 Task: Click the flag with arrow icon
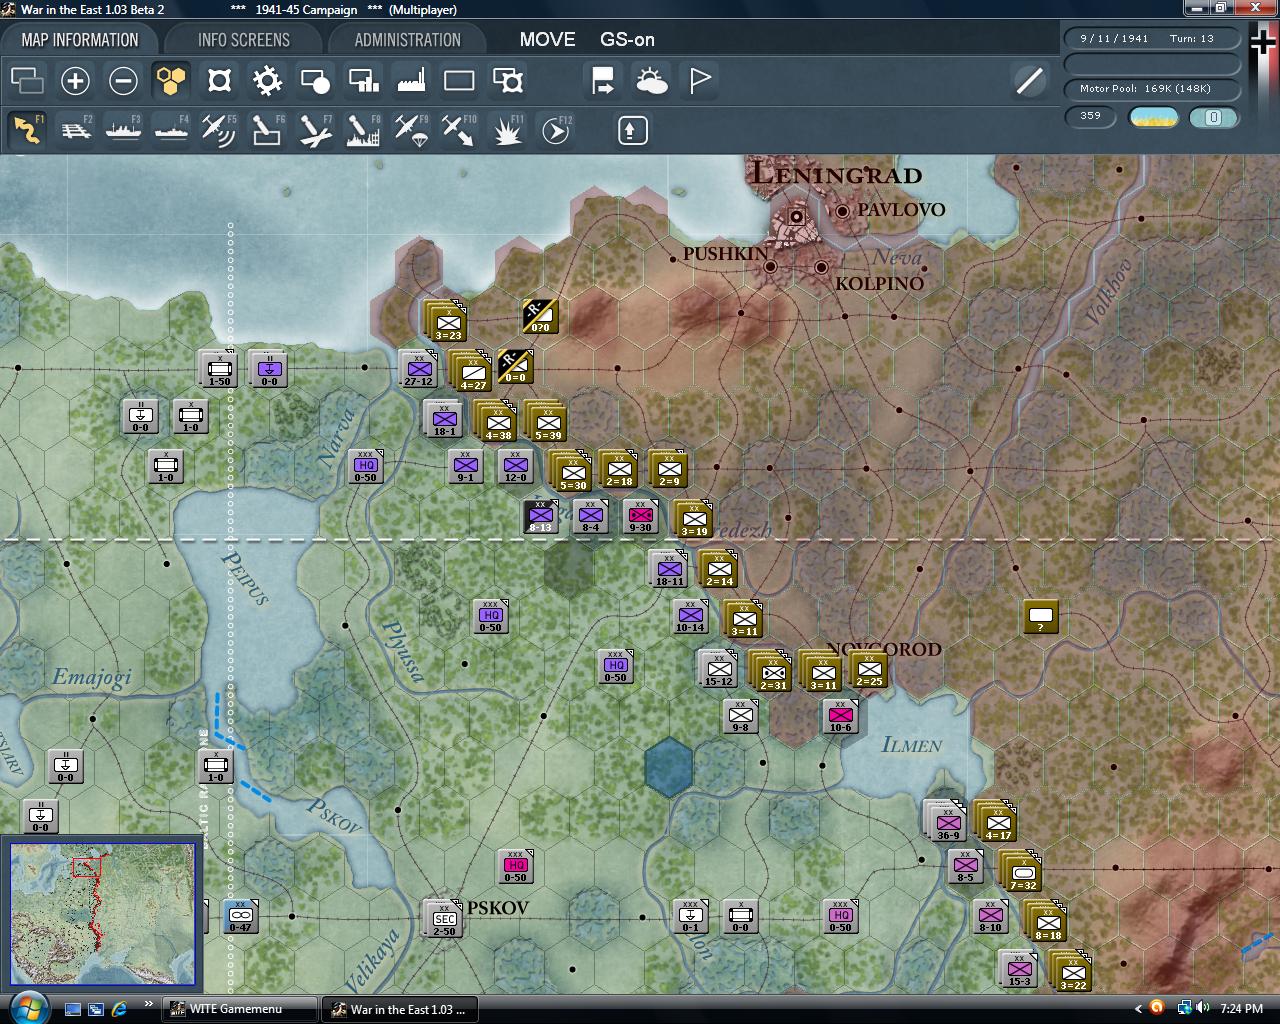603,81
